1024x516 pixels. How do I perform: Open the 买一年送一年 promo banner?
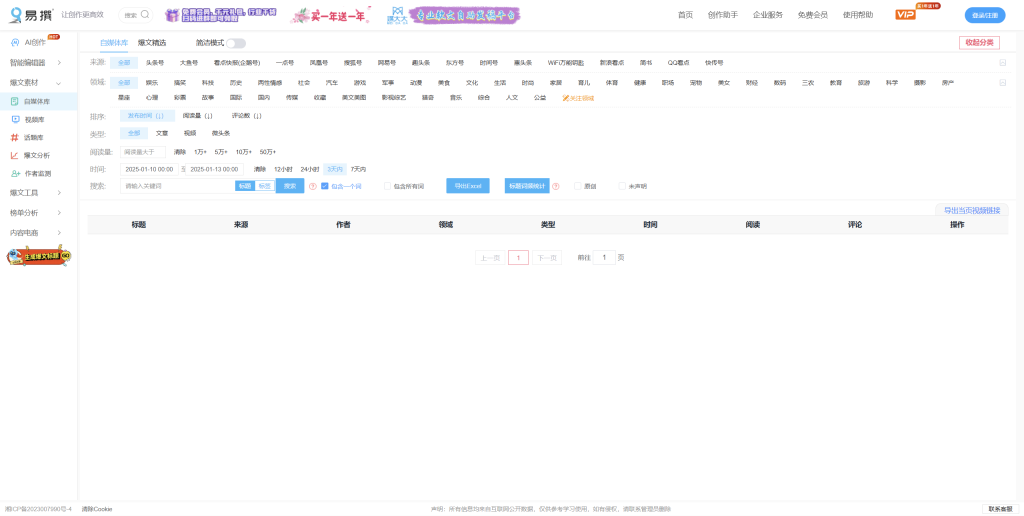(x=331, y=15)
